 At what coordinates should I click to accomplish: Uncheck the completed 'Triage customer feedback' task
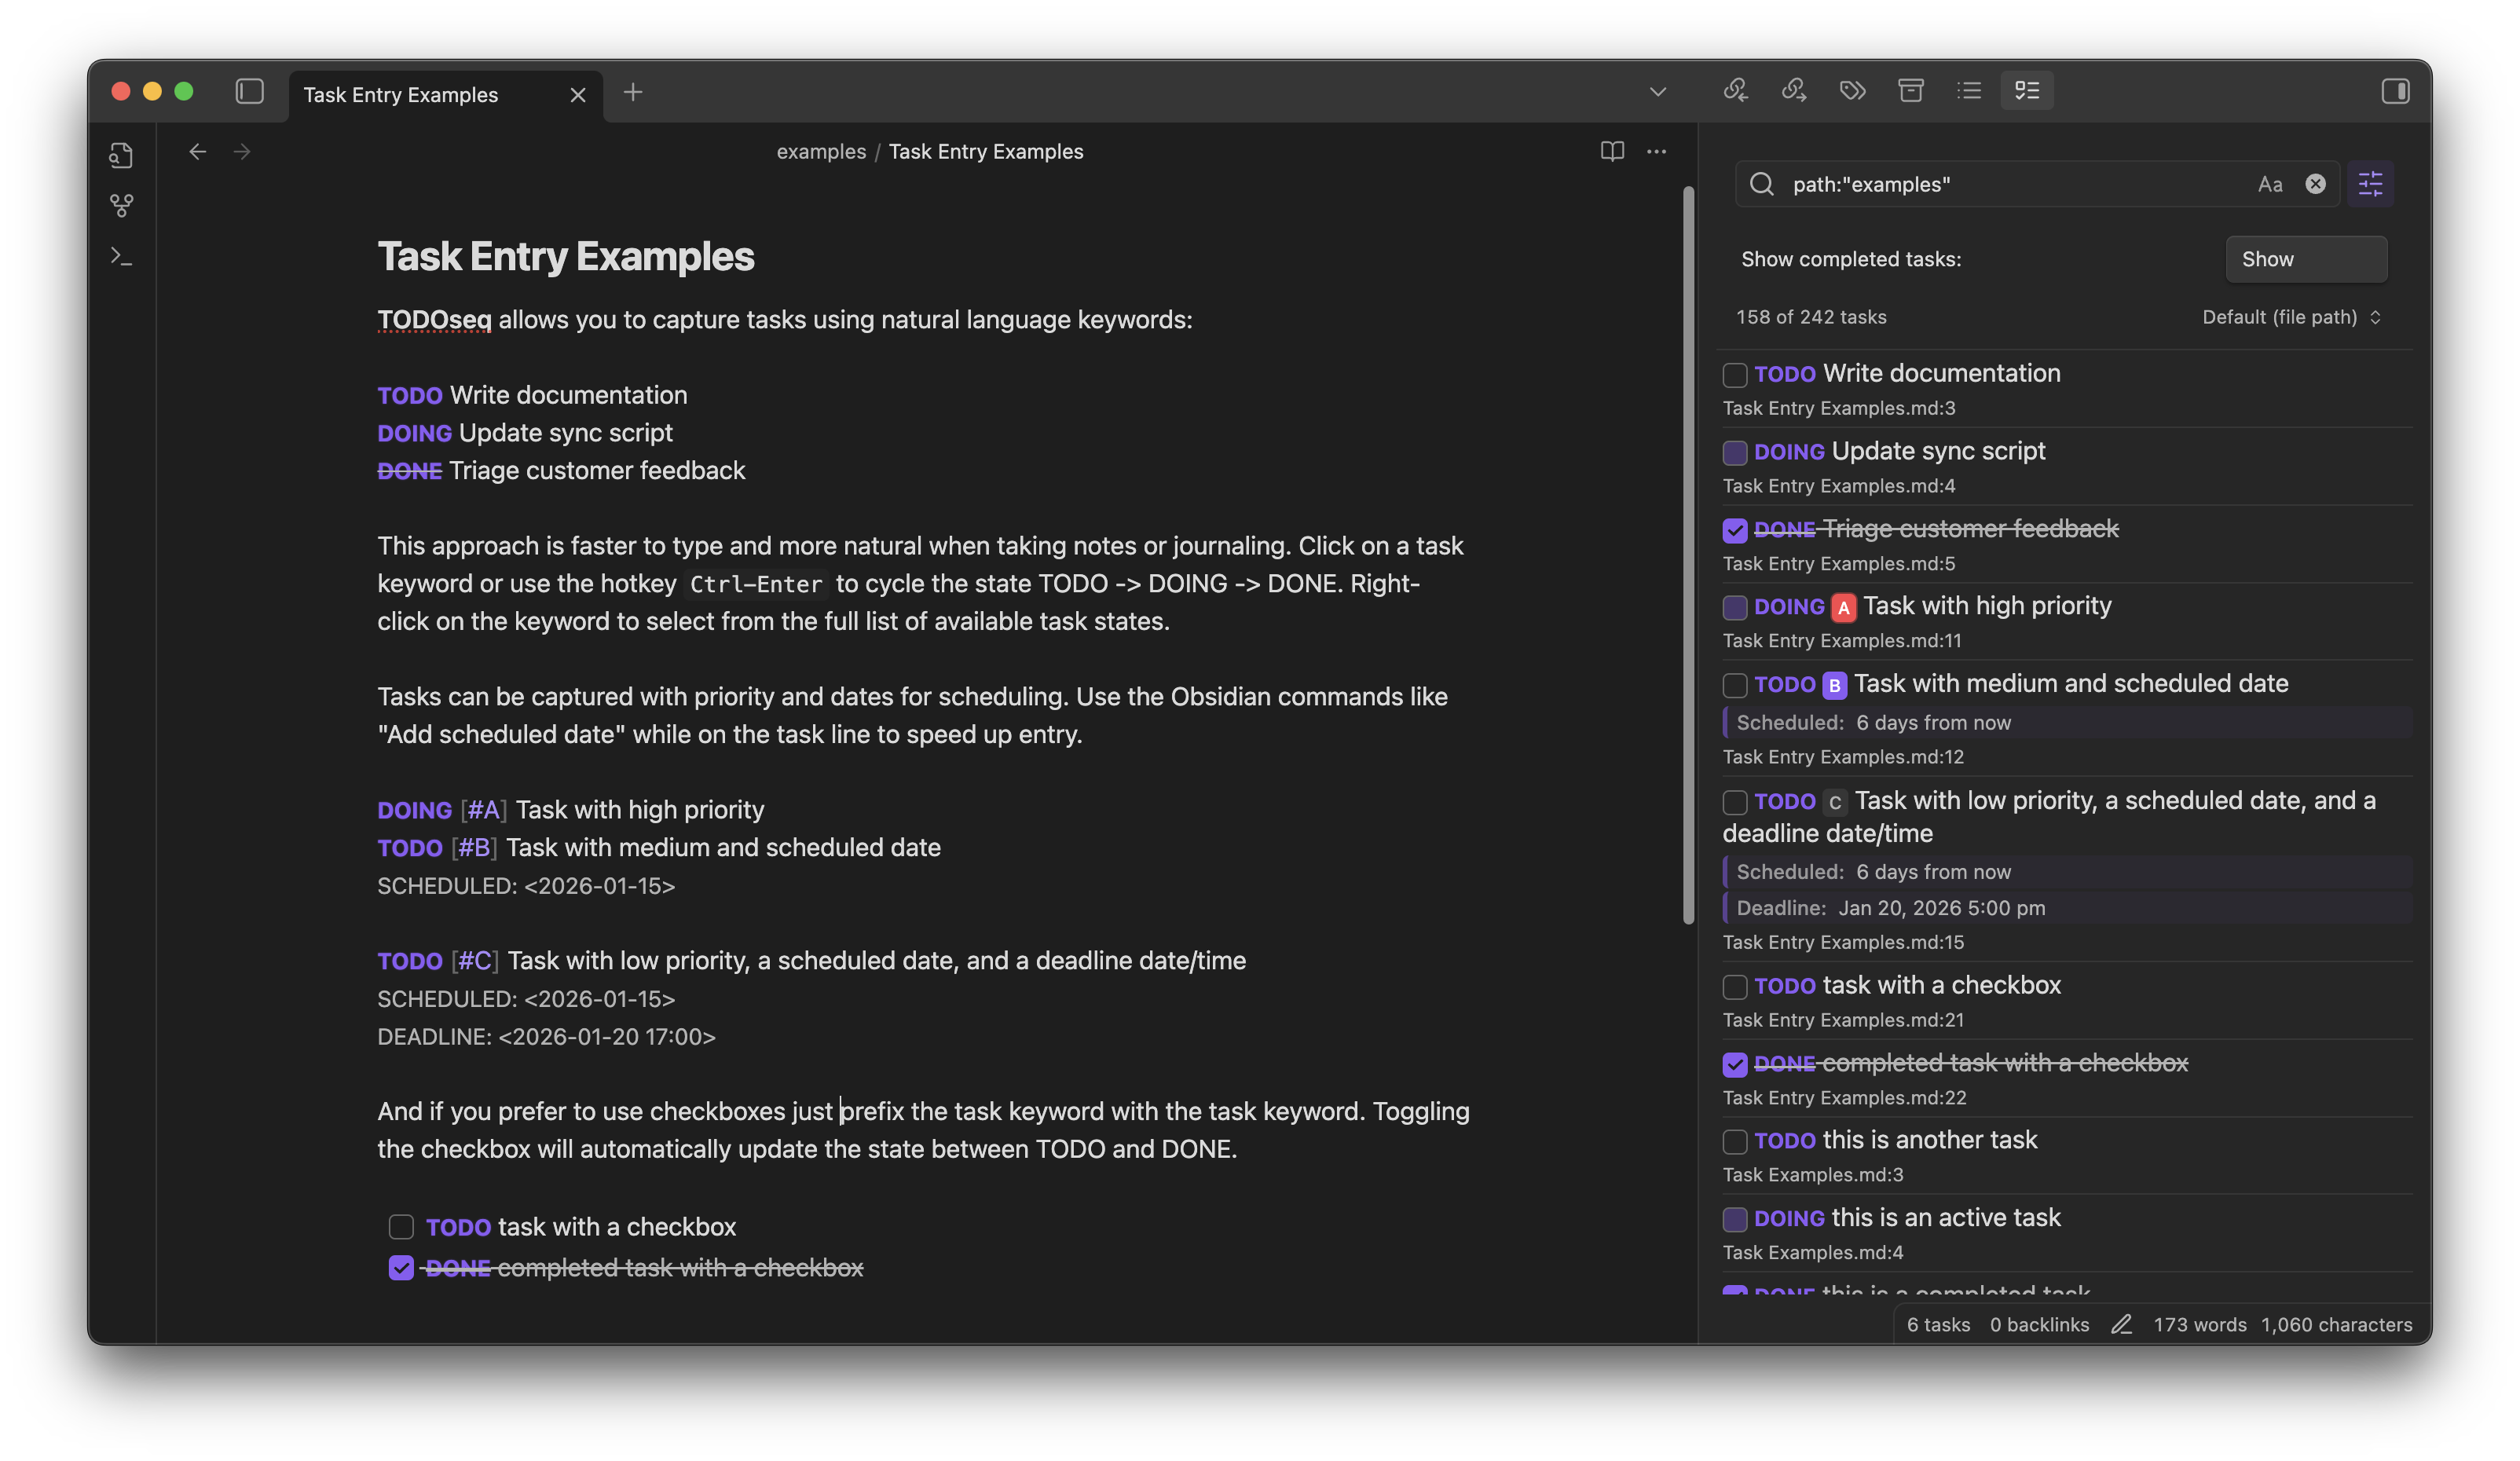click(1735, 530)
